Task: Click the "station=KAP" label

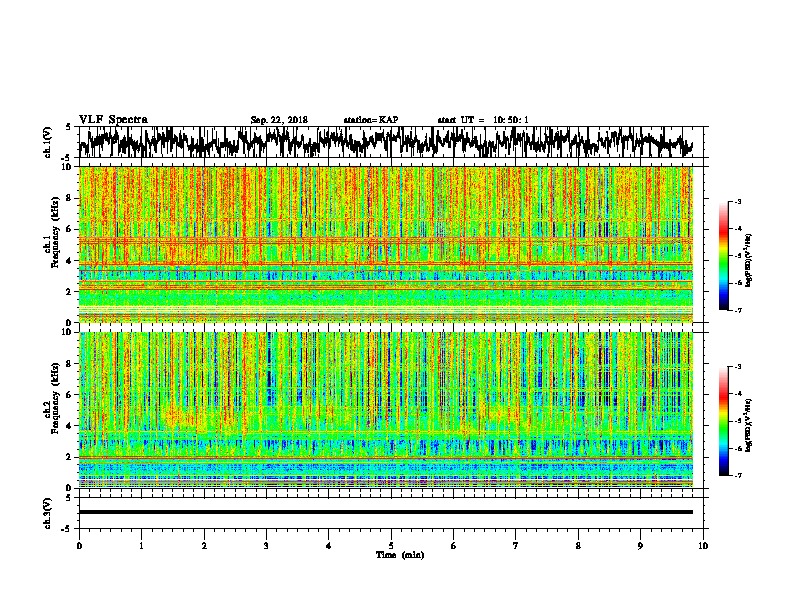Action: (x=371, y=120)
